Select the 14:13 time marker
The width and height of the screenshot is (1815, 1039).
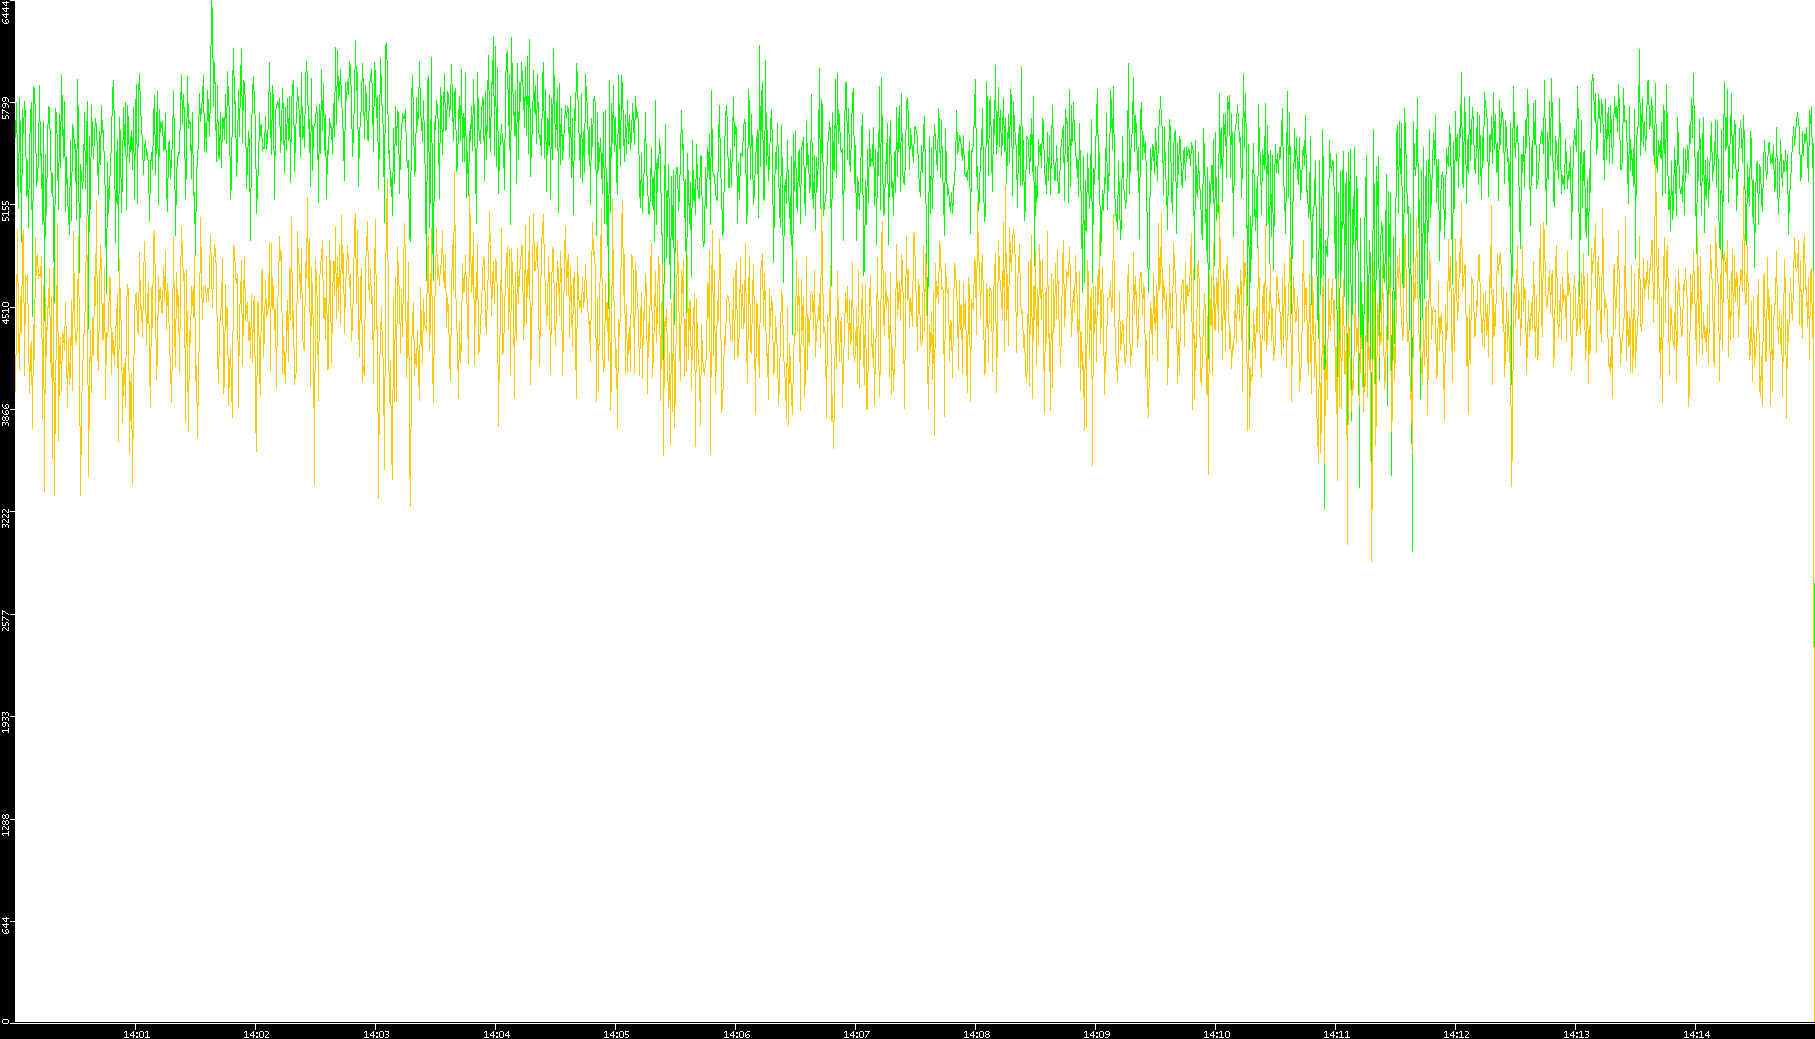(x=1576, y=1034)
